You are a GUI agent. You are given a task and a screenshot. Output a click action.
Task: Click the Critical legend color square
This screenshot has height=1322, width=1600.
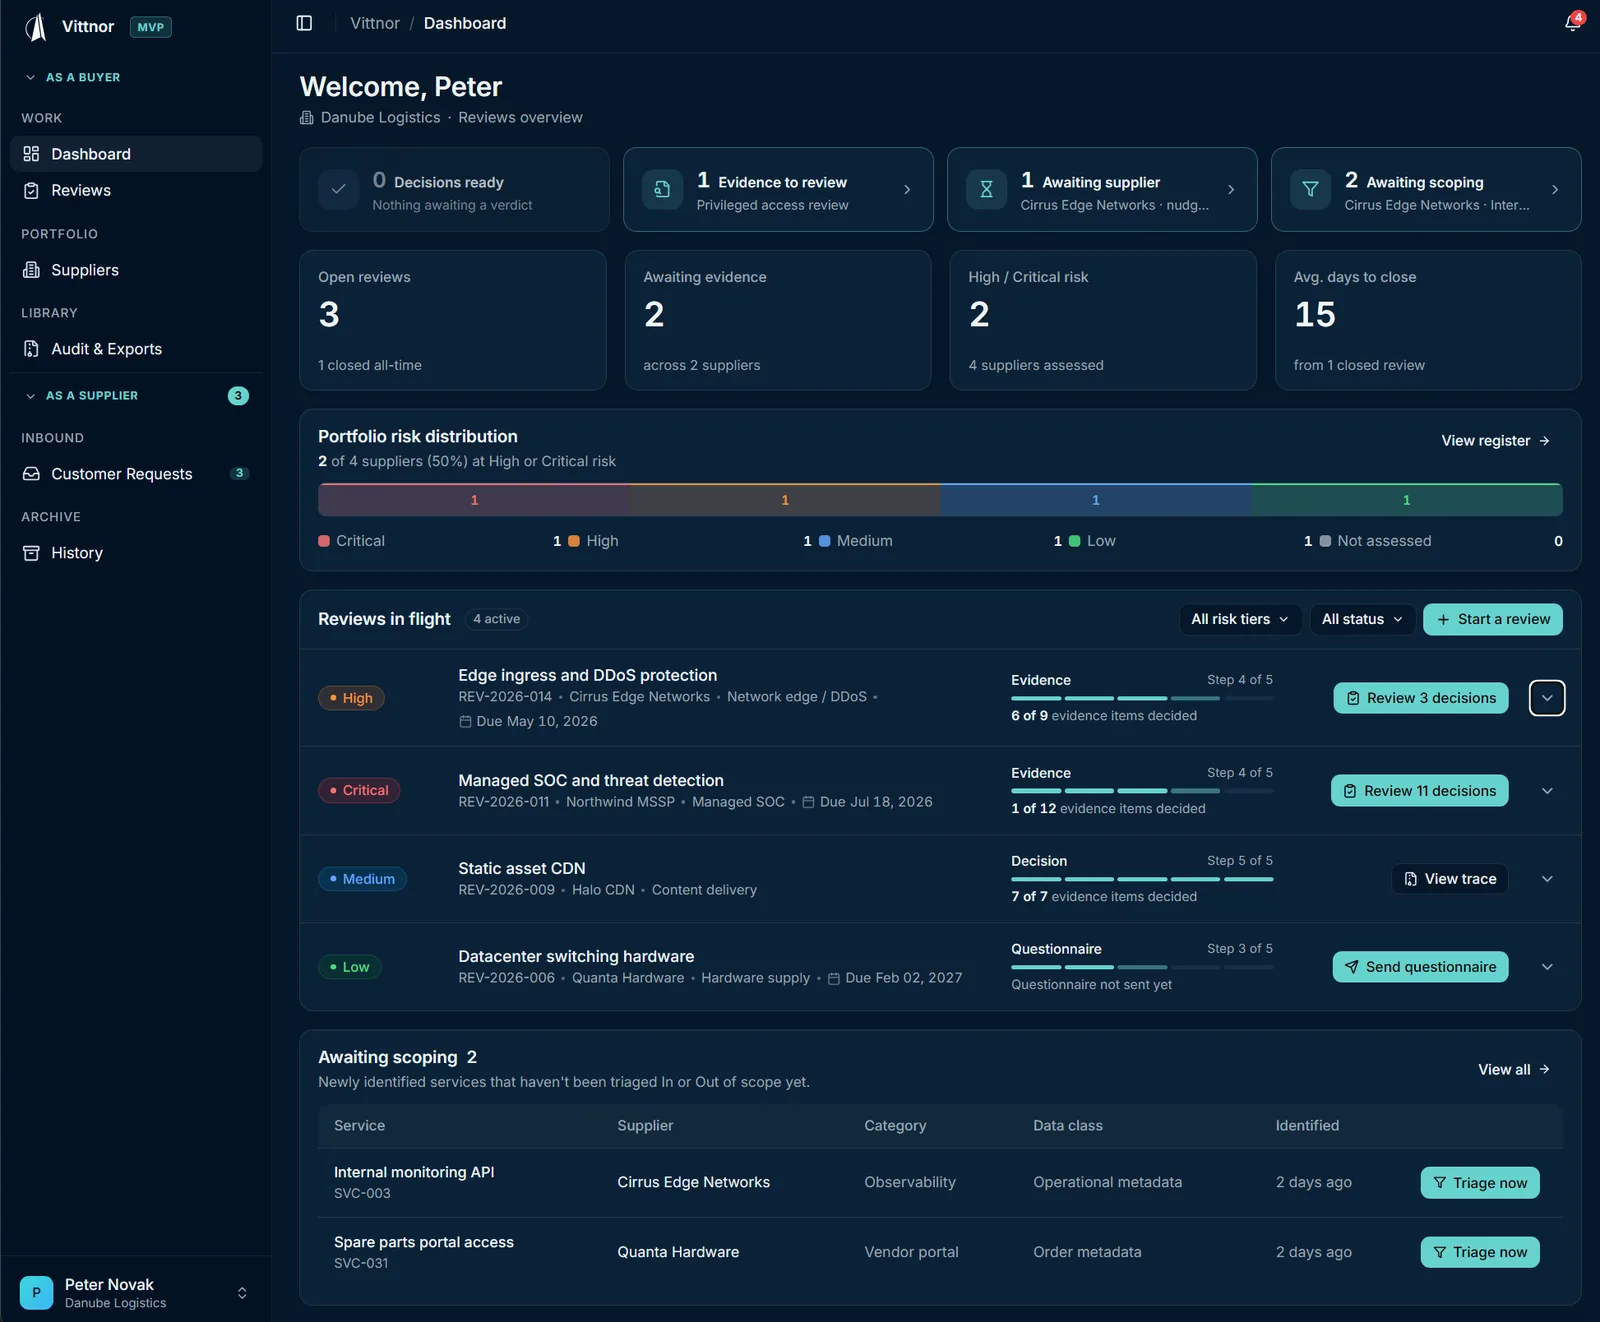[x=324, y=541]
